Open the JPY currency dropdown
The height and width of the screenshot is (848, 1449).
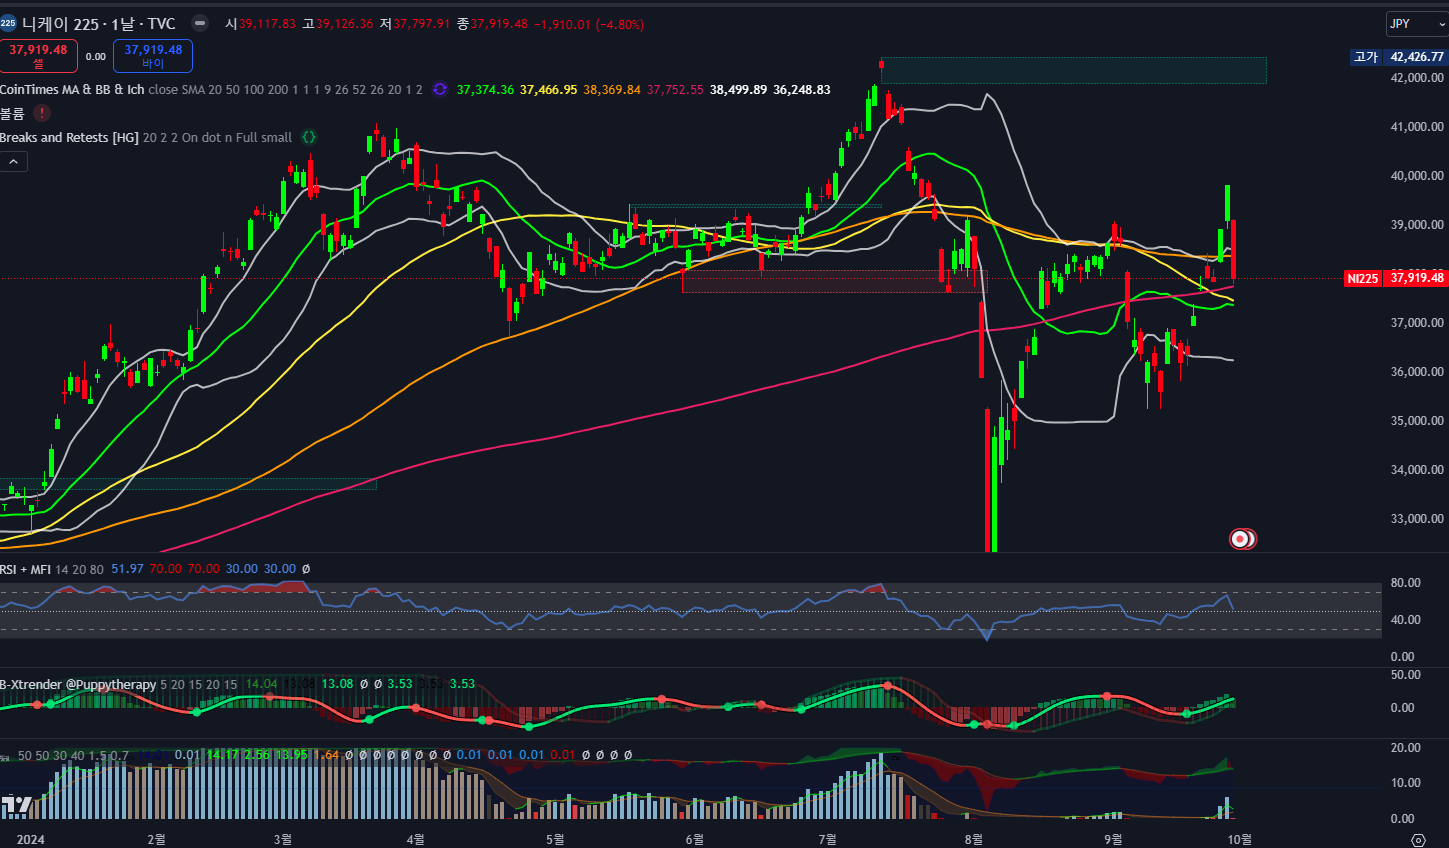pyautogui.click(x=1413, y=24)
